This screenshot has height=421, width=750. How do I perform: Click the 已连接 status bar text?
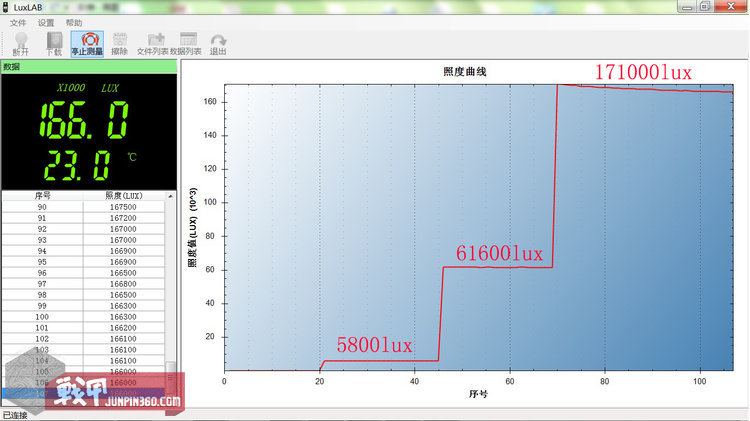click(15, 415)
